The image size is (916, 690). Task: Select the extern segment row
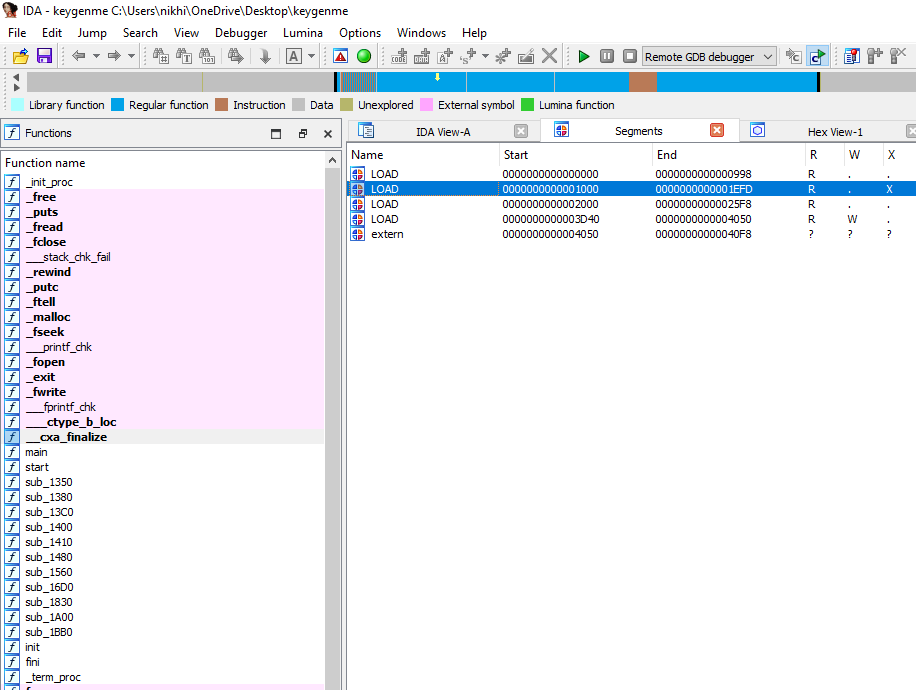tap(632, 234)
